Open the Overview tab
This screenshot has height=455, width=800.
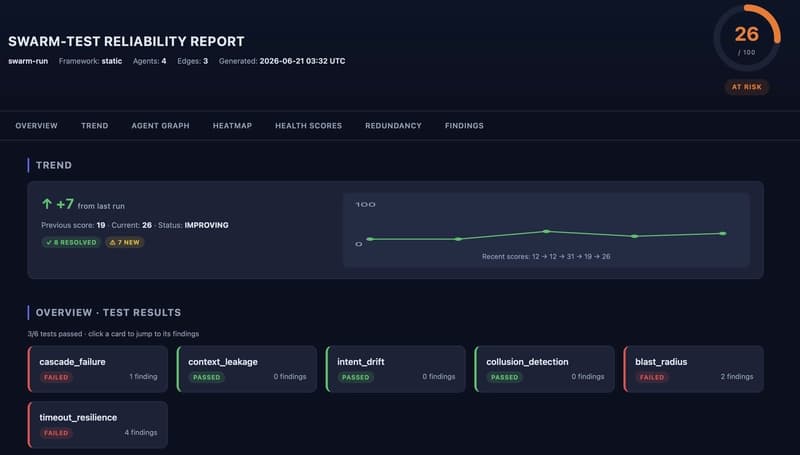[x=36, y=125]
